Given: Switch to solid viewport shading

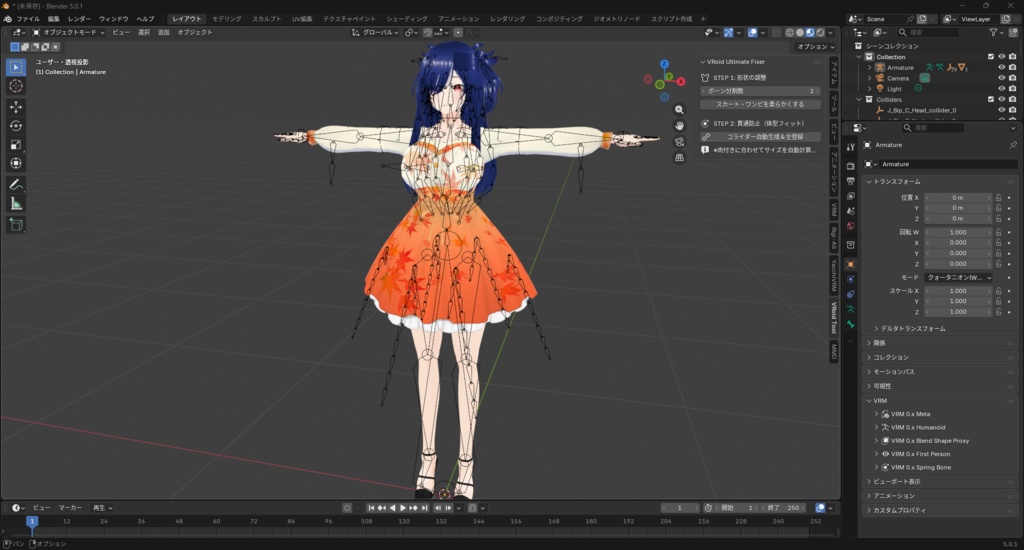Looking at the screenshot, I should [x=800, y=32].
